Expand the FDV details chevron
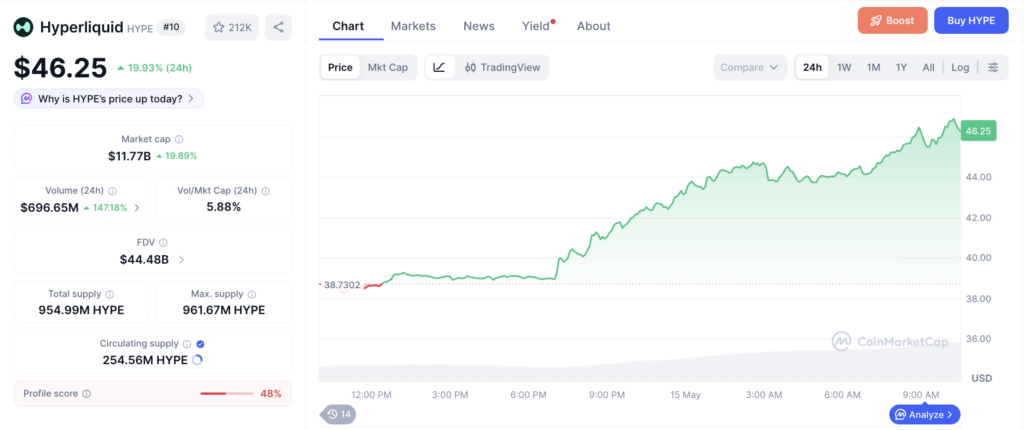Viewport: 1024px width, 430px height. point(182,259)
